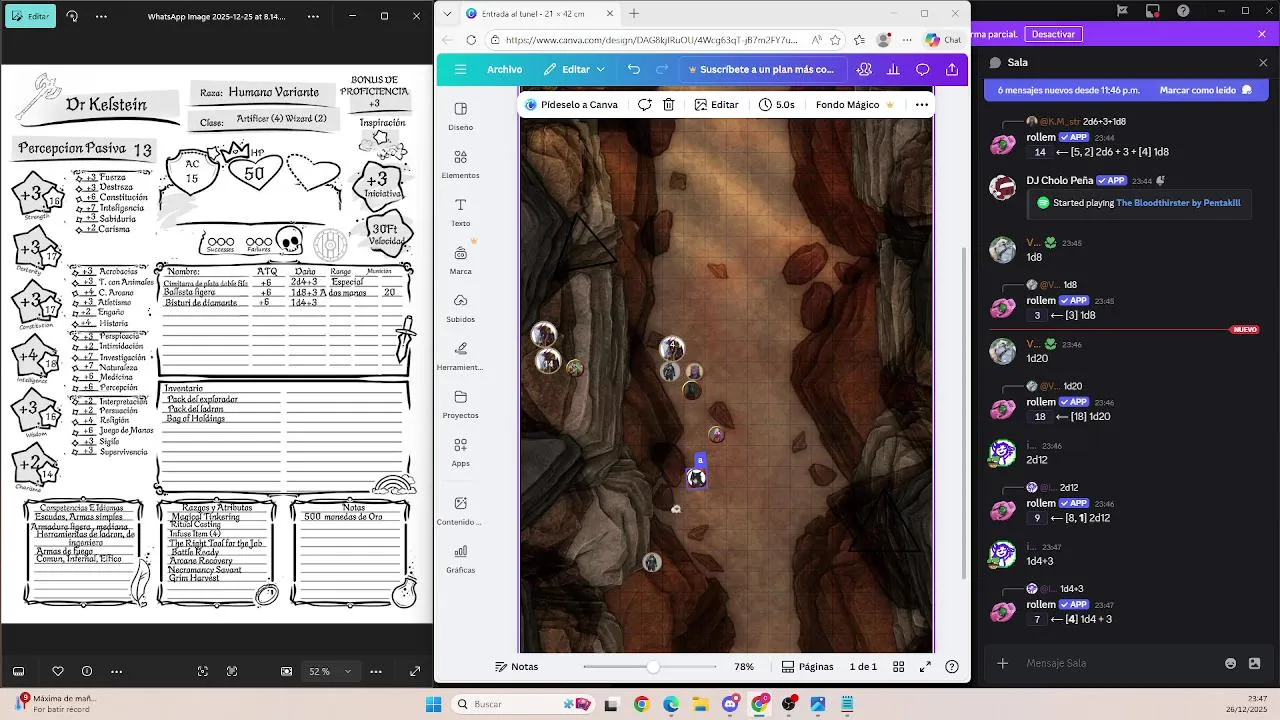1280x720 pixels.
Task: Click Edge address bar URL
Action: click(651, 40)
